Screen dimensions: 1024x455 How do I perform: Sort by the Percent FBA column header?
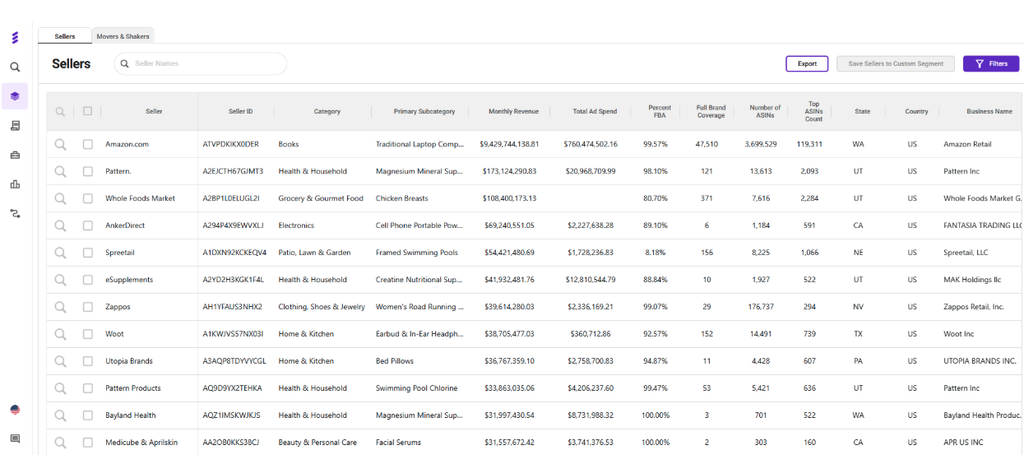click(660, 112)
